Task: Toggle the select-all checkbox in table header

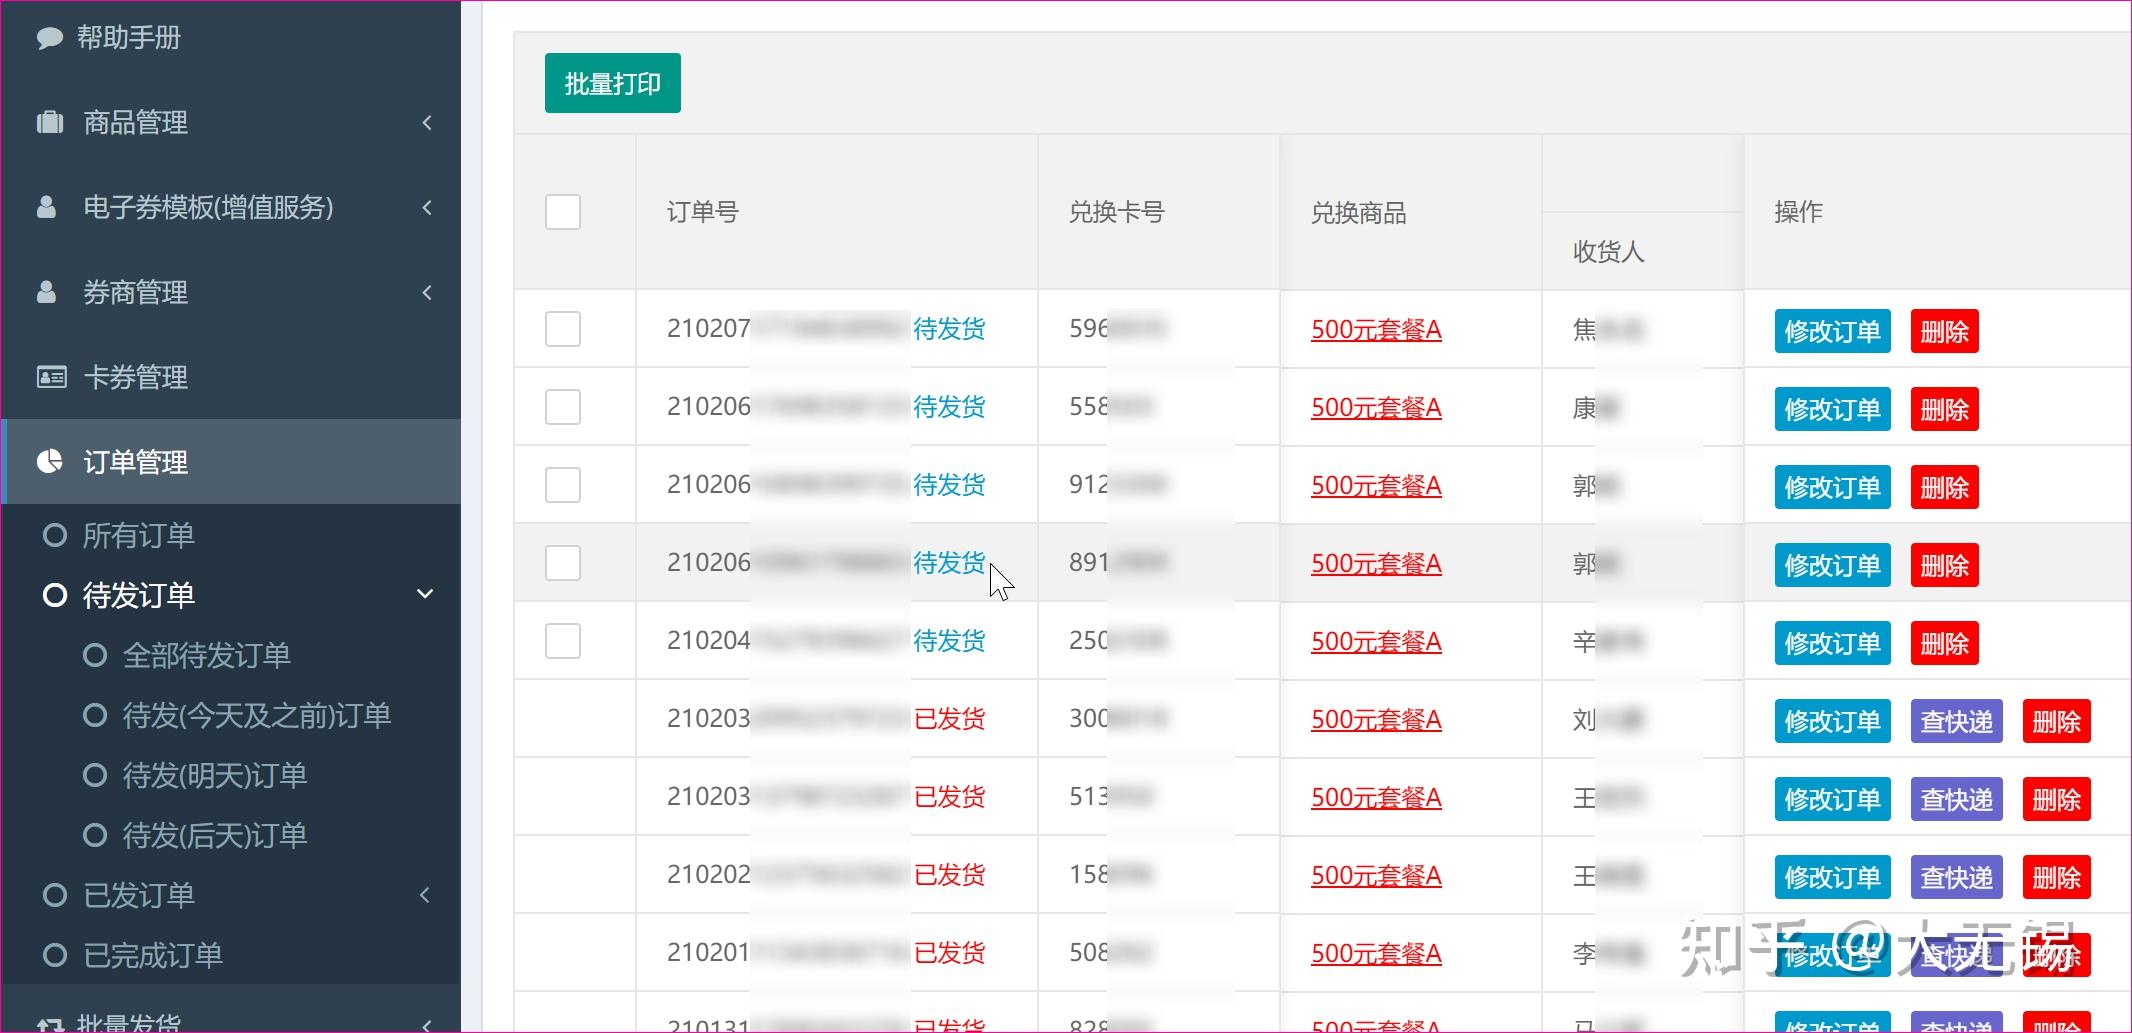Action: 562,212
